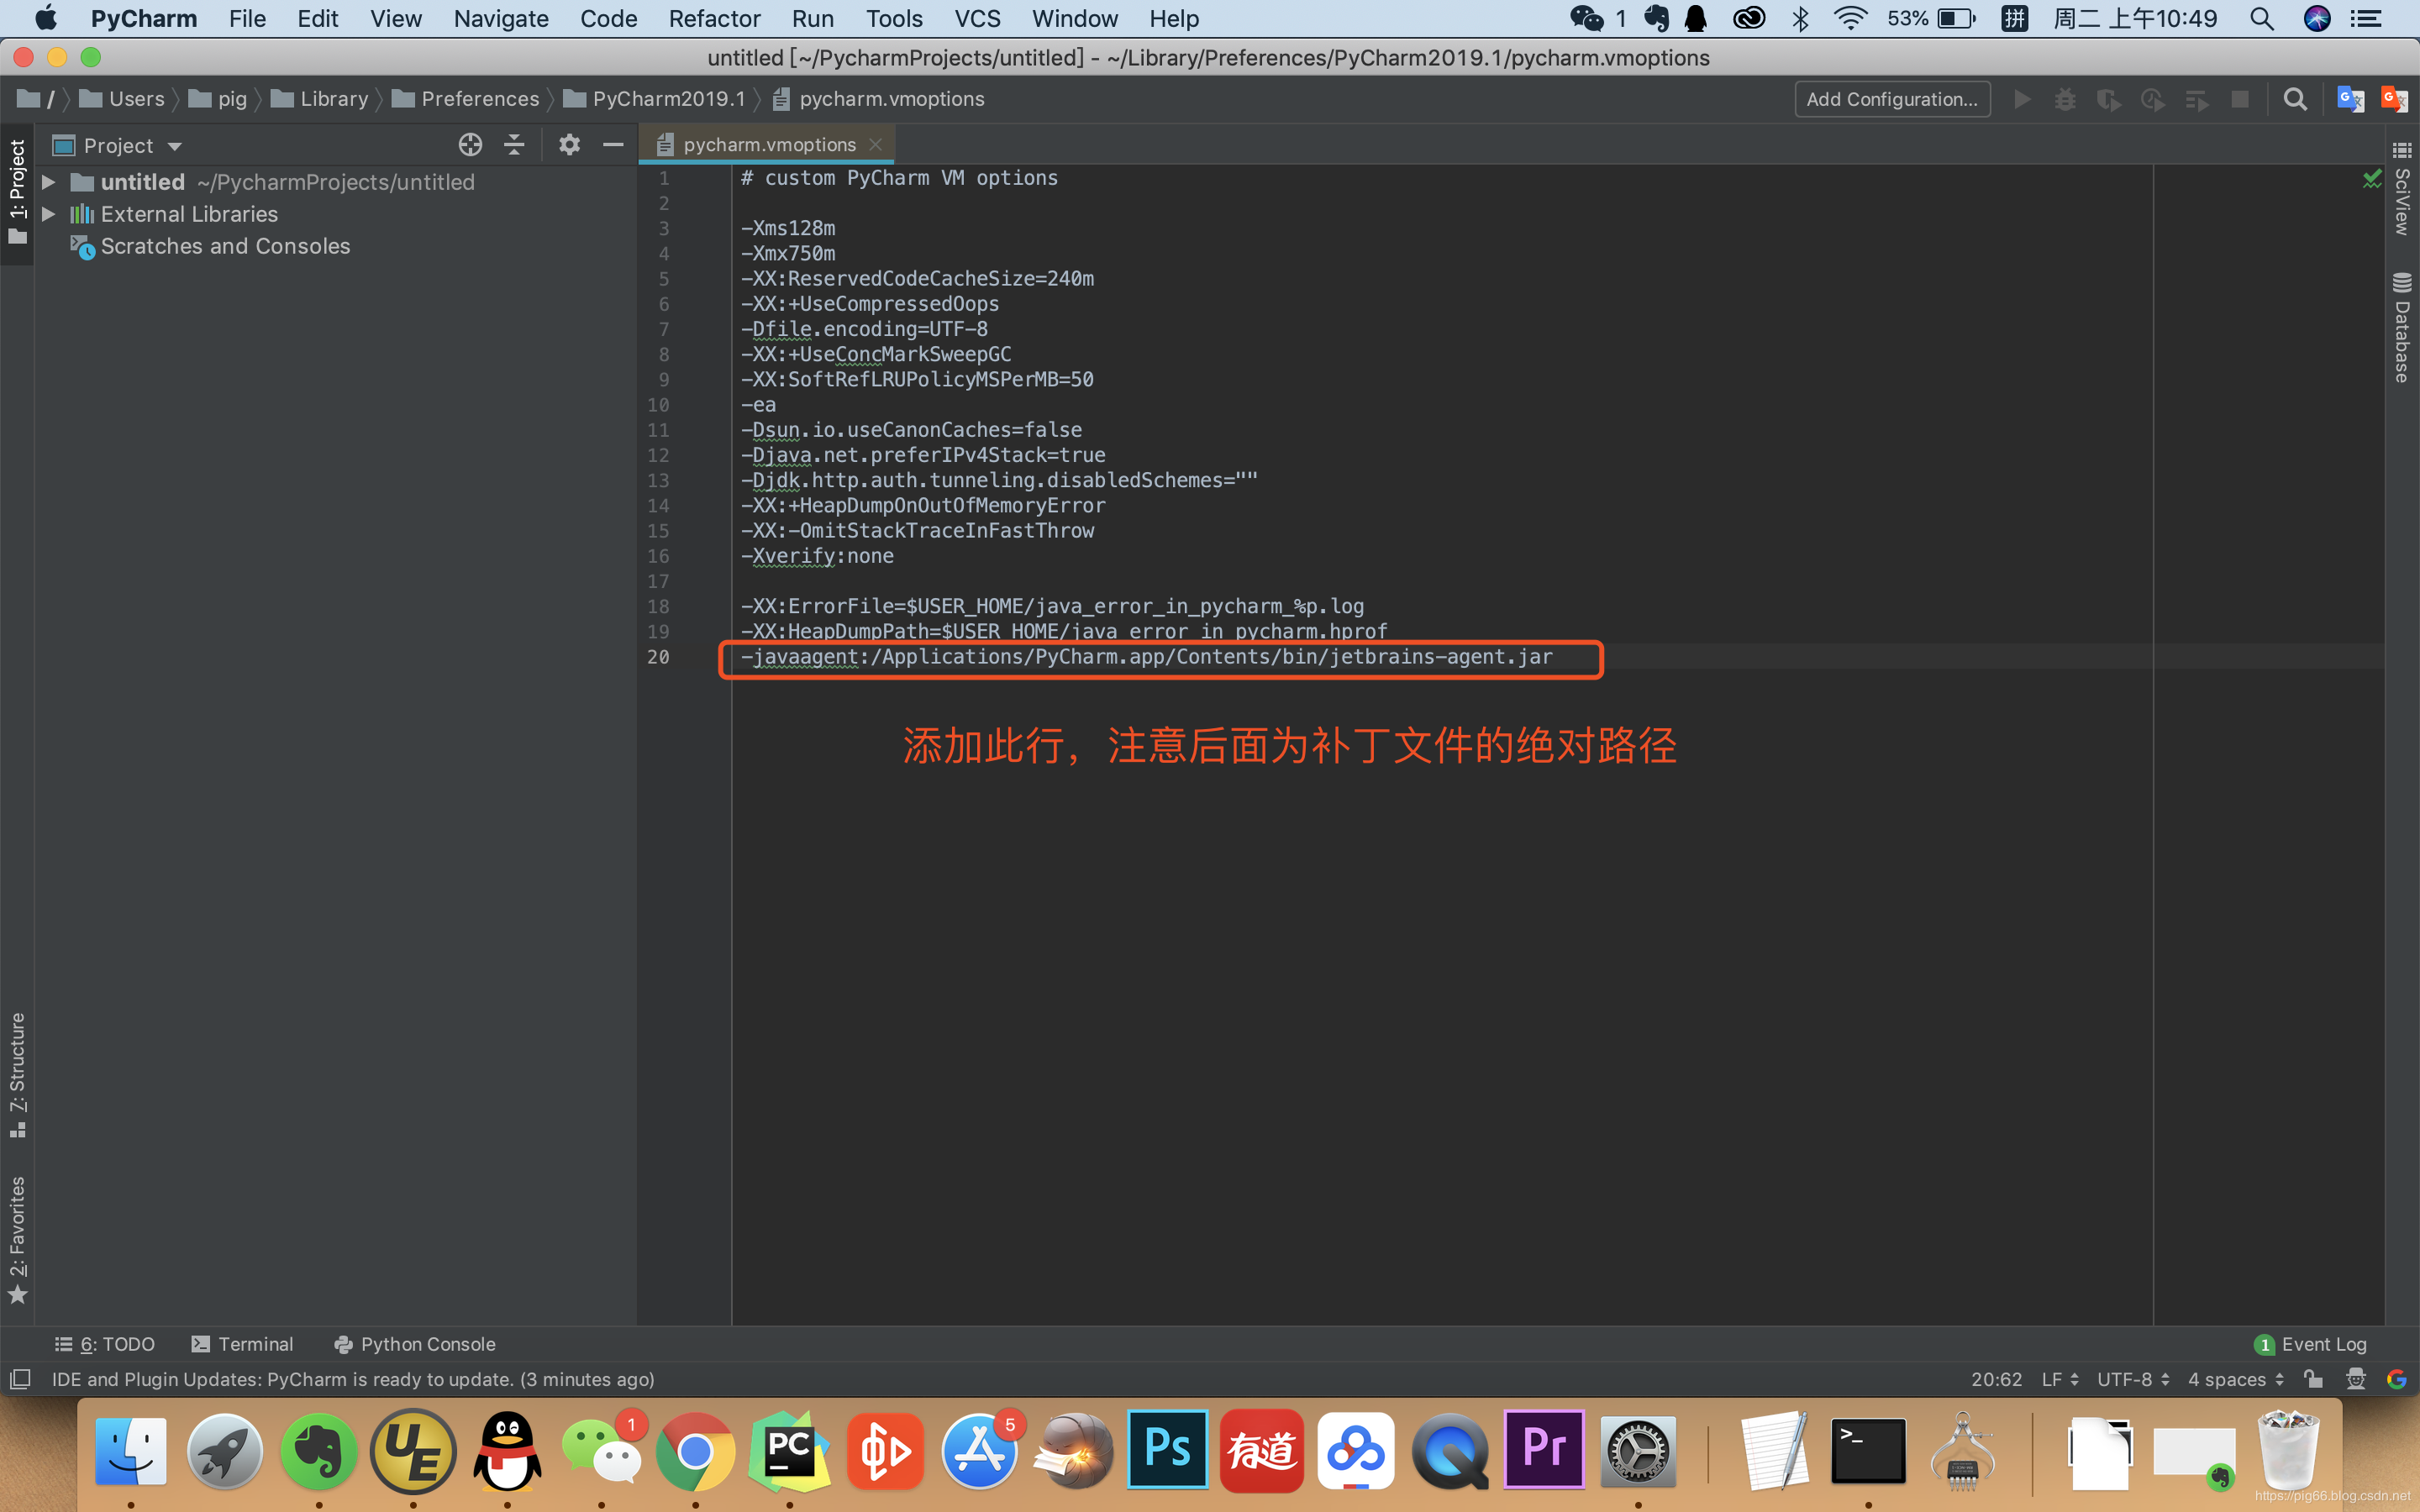Open the Refactor menu
The height and width of the screenshot is (1512, 2420).
(x=714, y=19)
